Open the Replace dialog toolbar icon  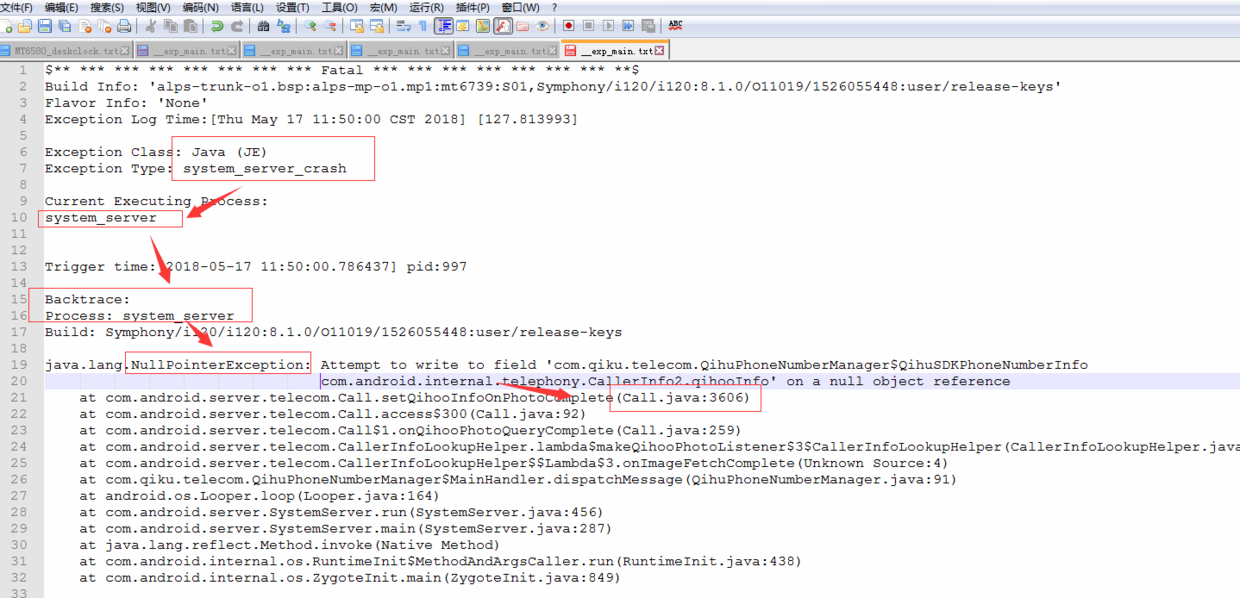pos(283,25)
